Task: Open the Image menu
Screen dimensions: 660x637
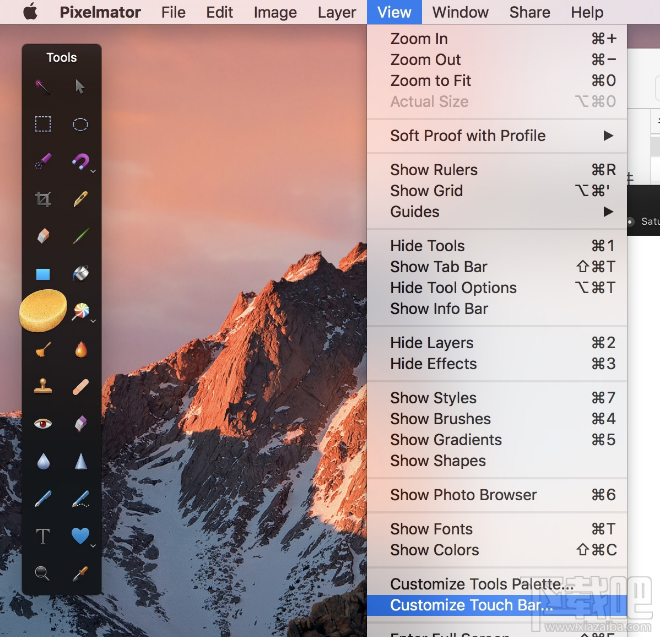Action: [x=275, y=12]
